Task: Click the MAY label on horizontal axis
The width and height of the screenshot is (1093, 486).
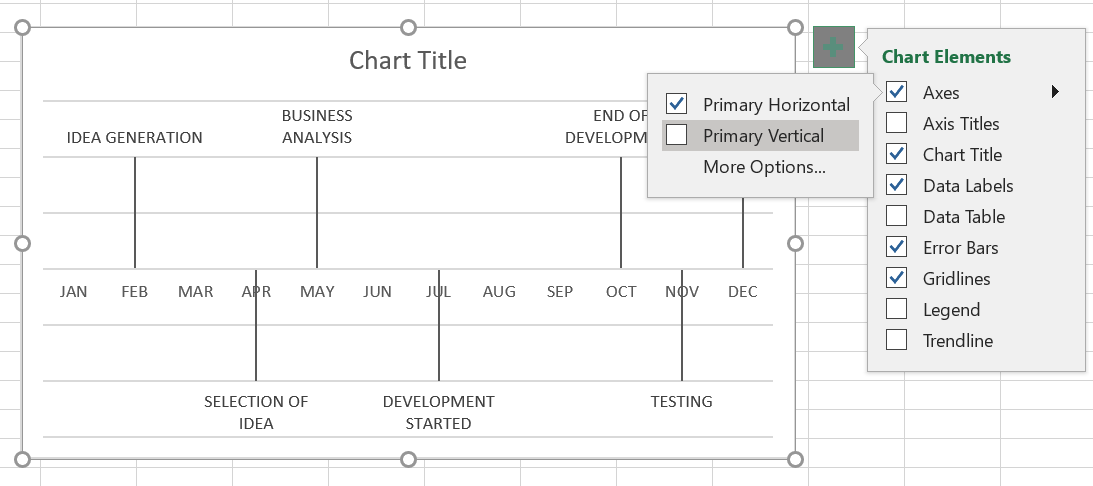Action: point(317,292)
